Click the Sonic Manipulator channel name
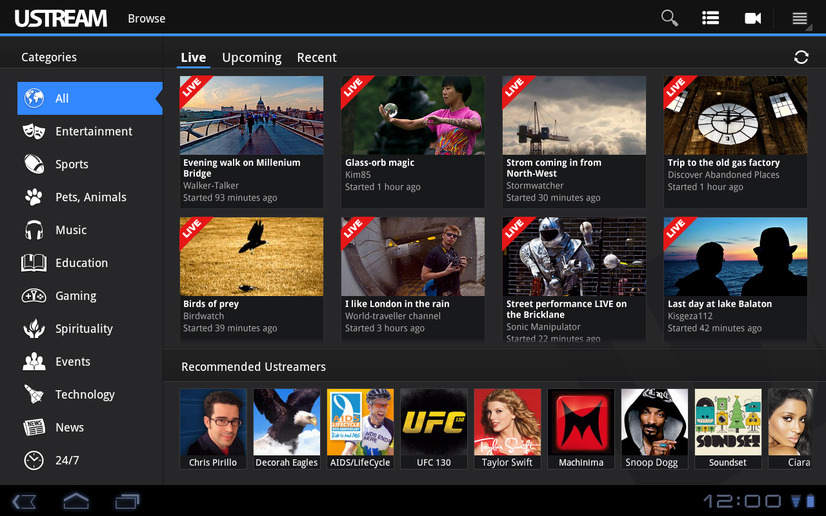The height and width of the screenshot is (516, 826). (x=543, y=326)
